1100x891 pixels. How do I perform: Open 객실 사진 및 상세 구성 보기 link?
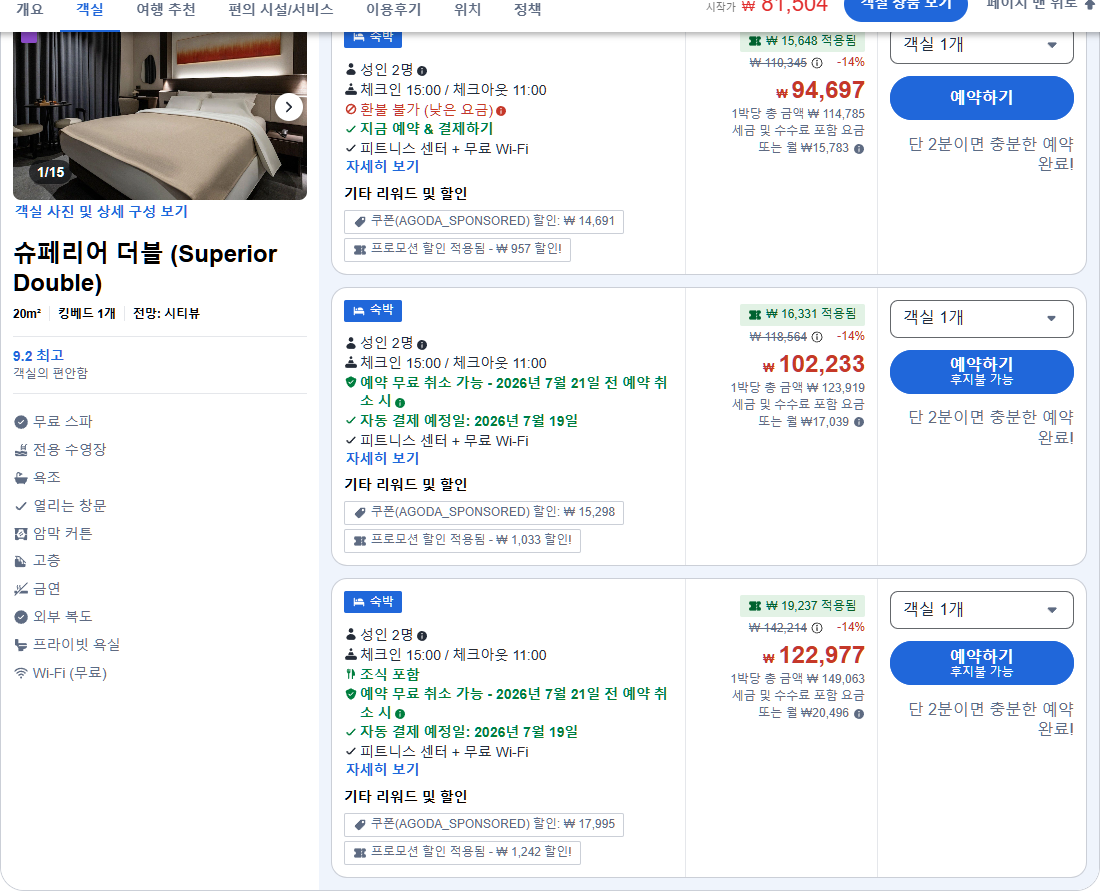coord(101,211)
